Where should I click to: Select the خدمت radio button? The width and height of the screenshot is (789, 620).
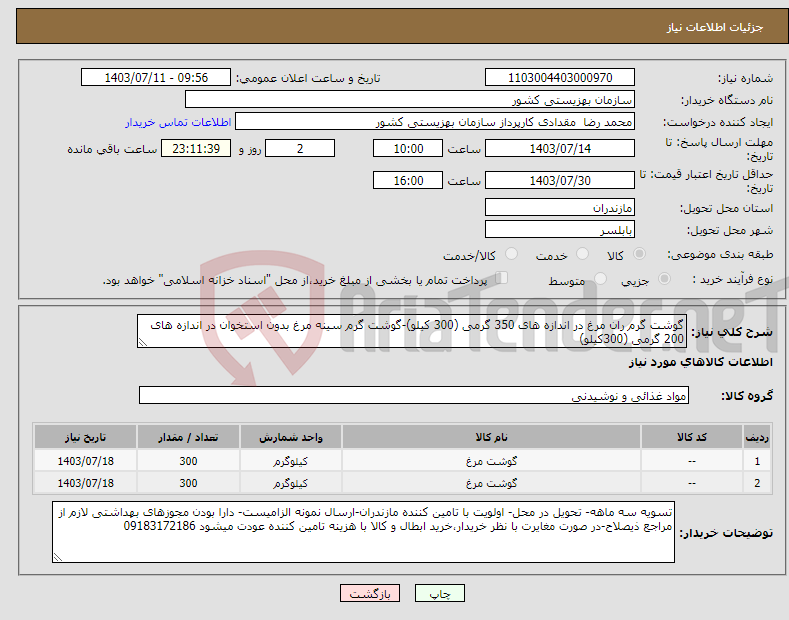tap(582, 254)
